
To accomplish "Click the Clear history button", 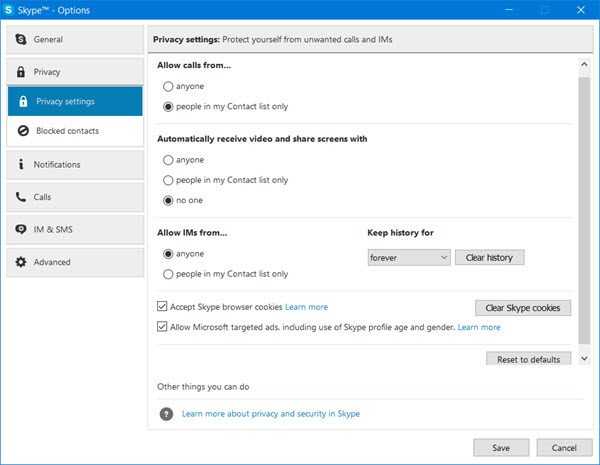I will pyautogui.click(x=489, y=258).
